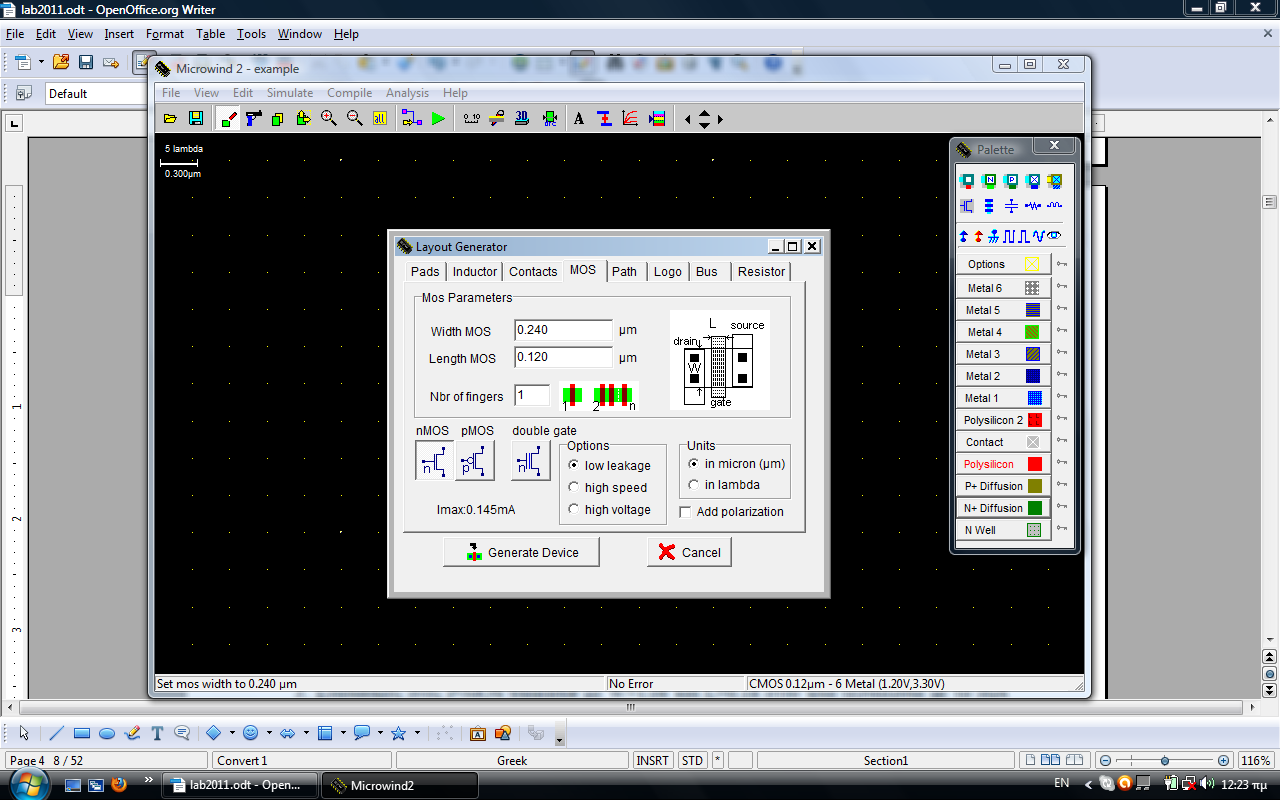Select the double gate device type

coord(531,461)
